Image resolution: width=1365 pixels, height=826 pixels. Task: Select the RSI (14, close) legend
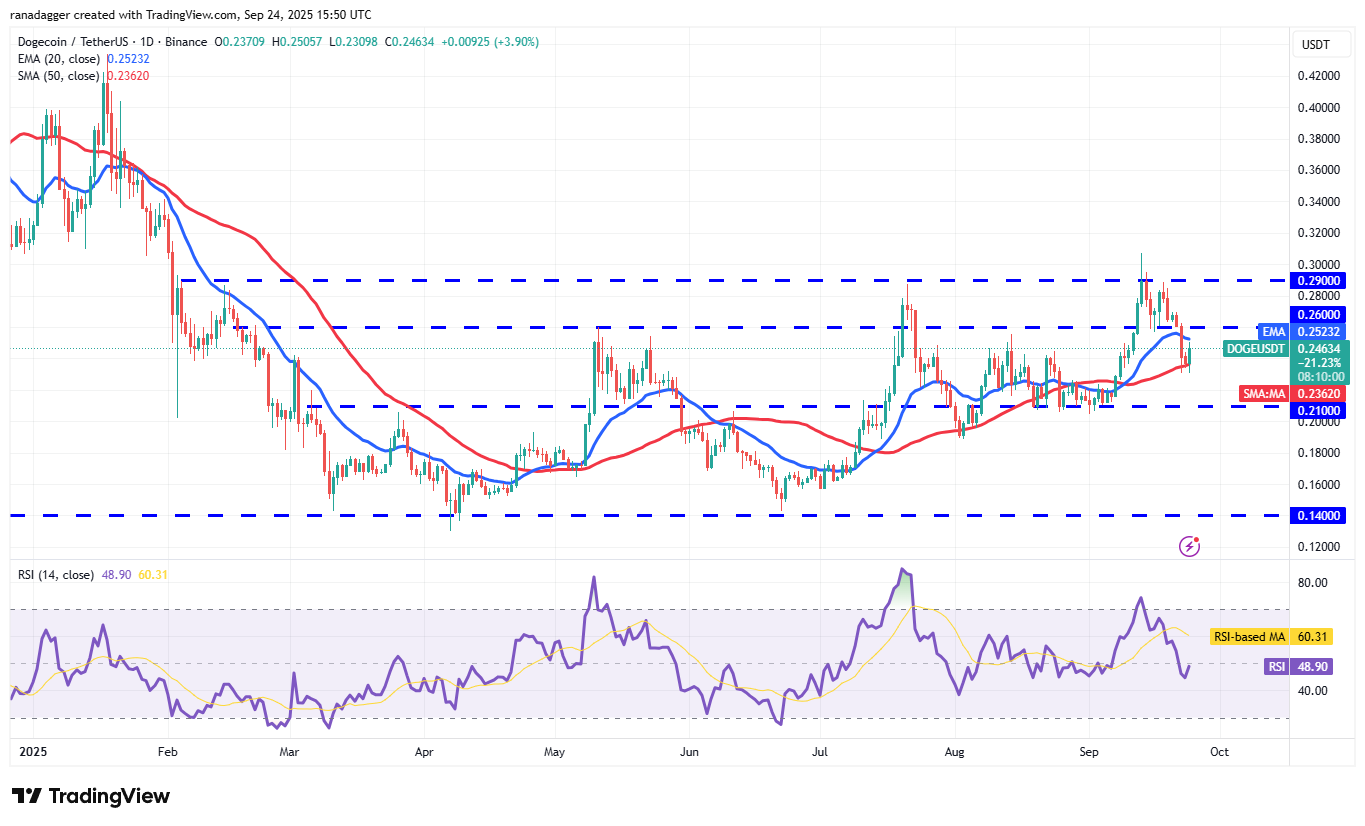coord(55,574)
